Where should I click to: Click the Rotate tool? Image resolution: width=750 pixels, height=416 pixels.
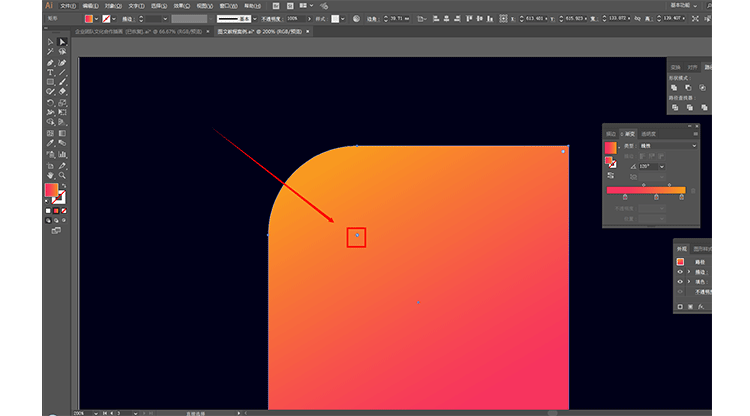(50, 102)
